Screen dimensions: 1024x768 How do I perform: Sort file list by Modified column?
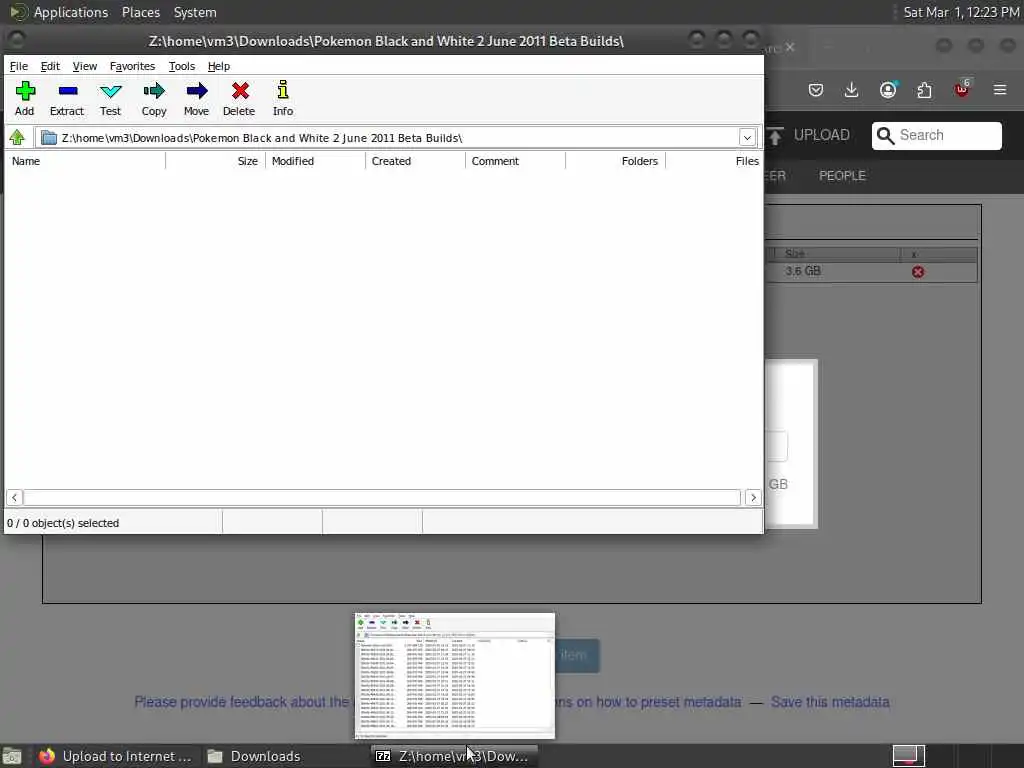tap(315, 161)
